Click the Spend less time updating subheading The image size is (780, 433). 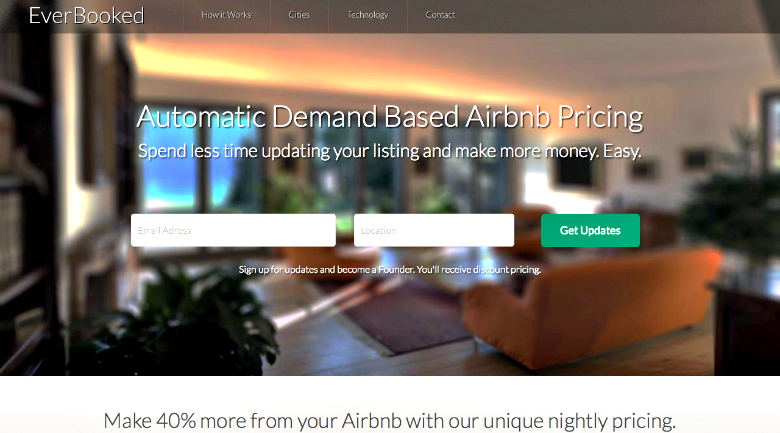[x=390, y=151]
